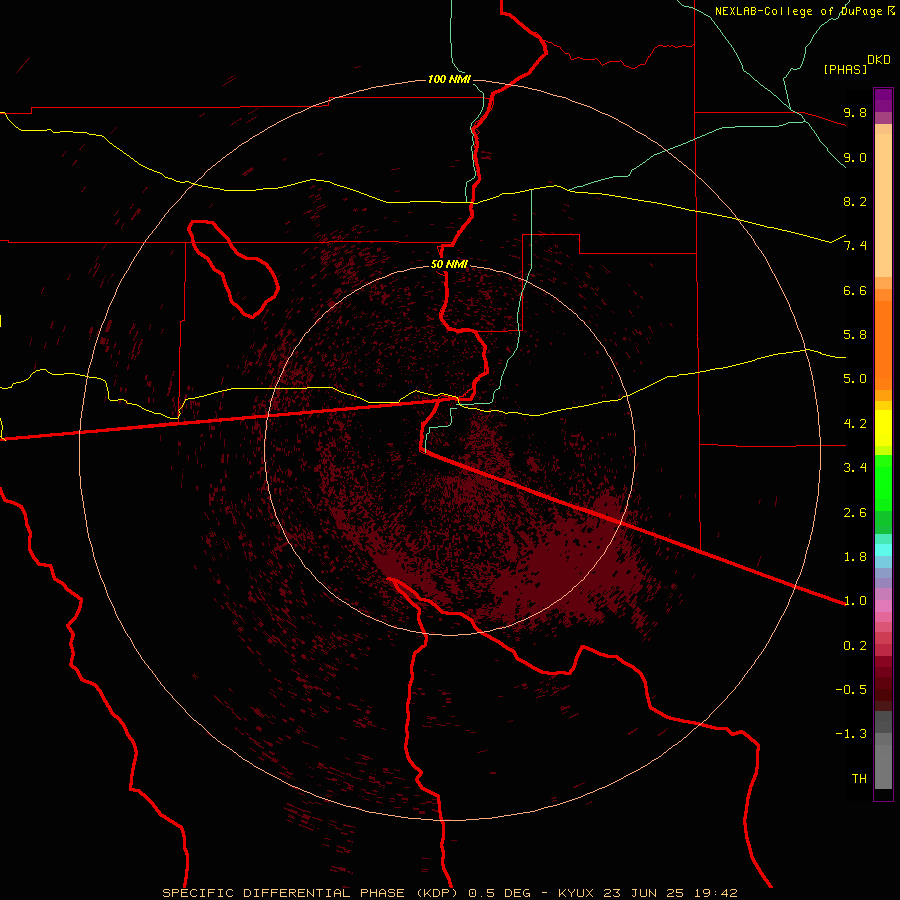
Task: Pick the orange segment of the color bar
Action: (883, 344)
